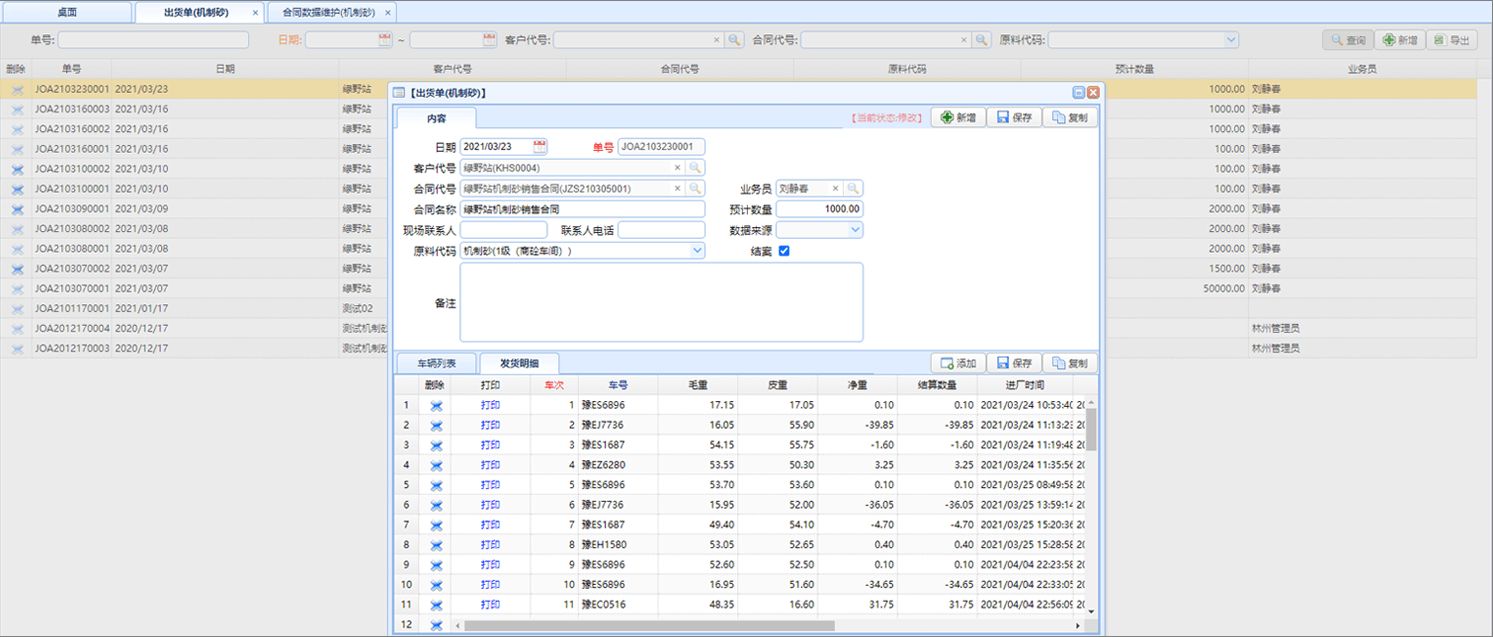Screen dimensions: 1493x637
Task: Open the 车辆列表 tab
Action: [x=437, y=363]
